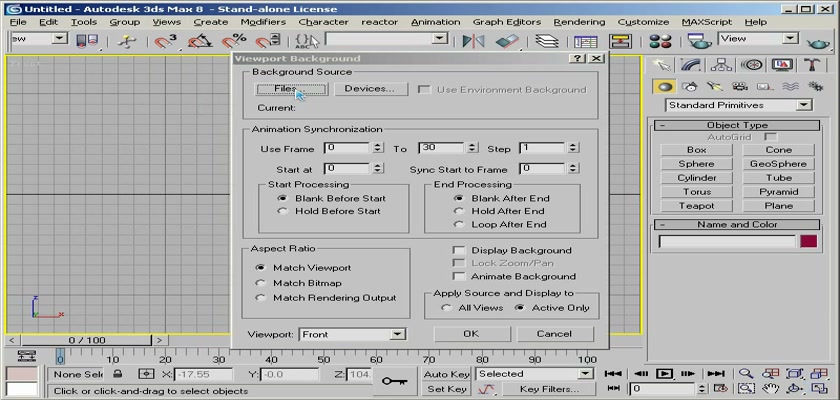
Task: Click the Files... button in Background Source
Action: tap(292, 89)
